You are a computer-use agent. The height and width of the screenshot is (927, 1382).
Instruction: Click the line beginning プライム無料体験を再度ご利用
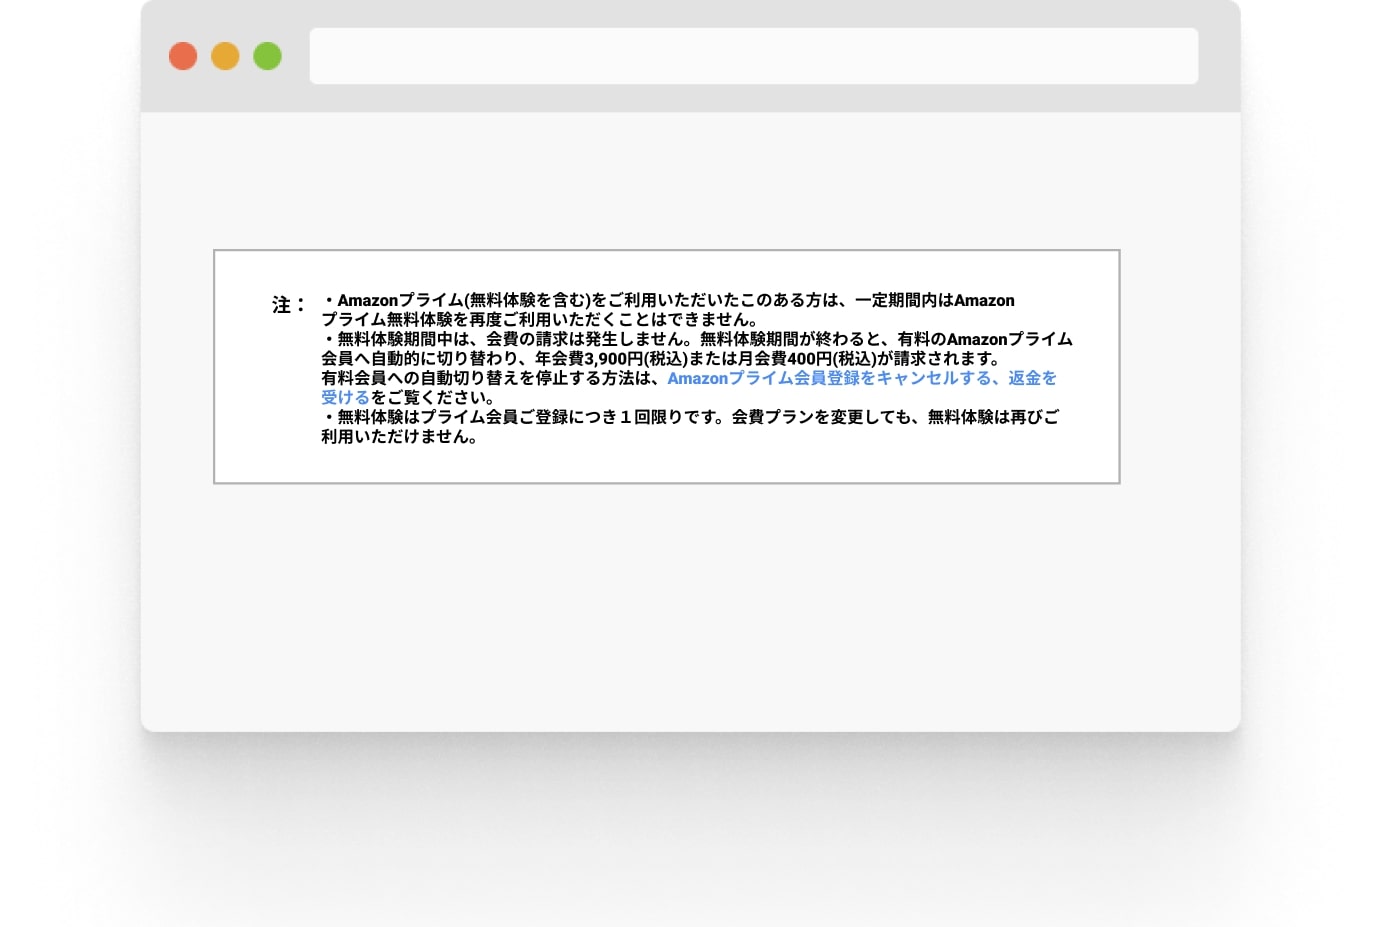(540, 319)
